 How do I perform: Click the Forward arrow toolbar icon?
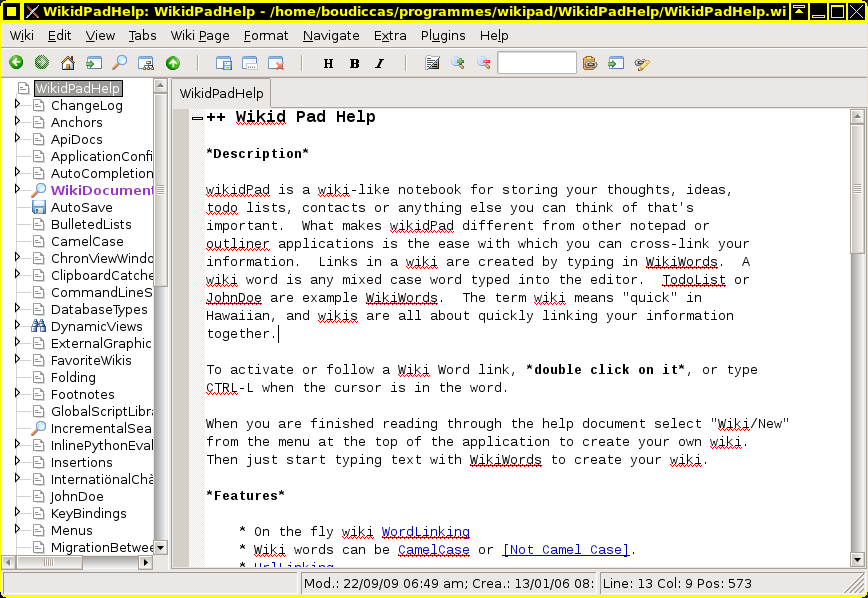(42, 63)
